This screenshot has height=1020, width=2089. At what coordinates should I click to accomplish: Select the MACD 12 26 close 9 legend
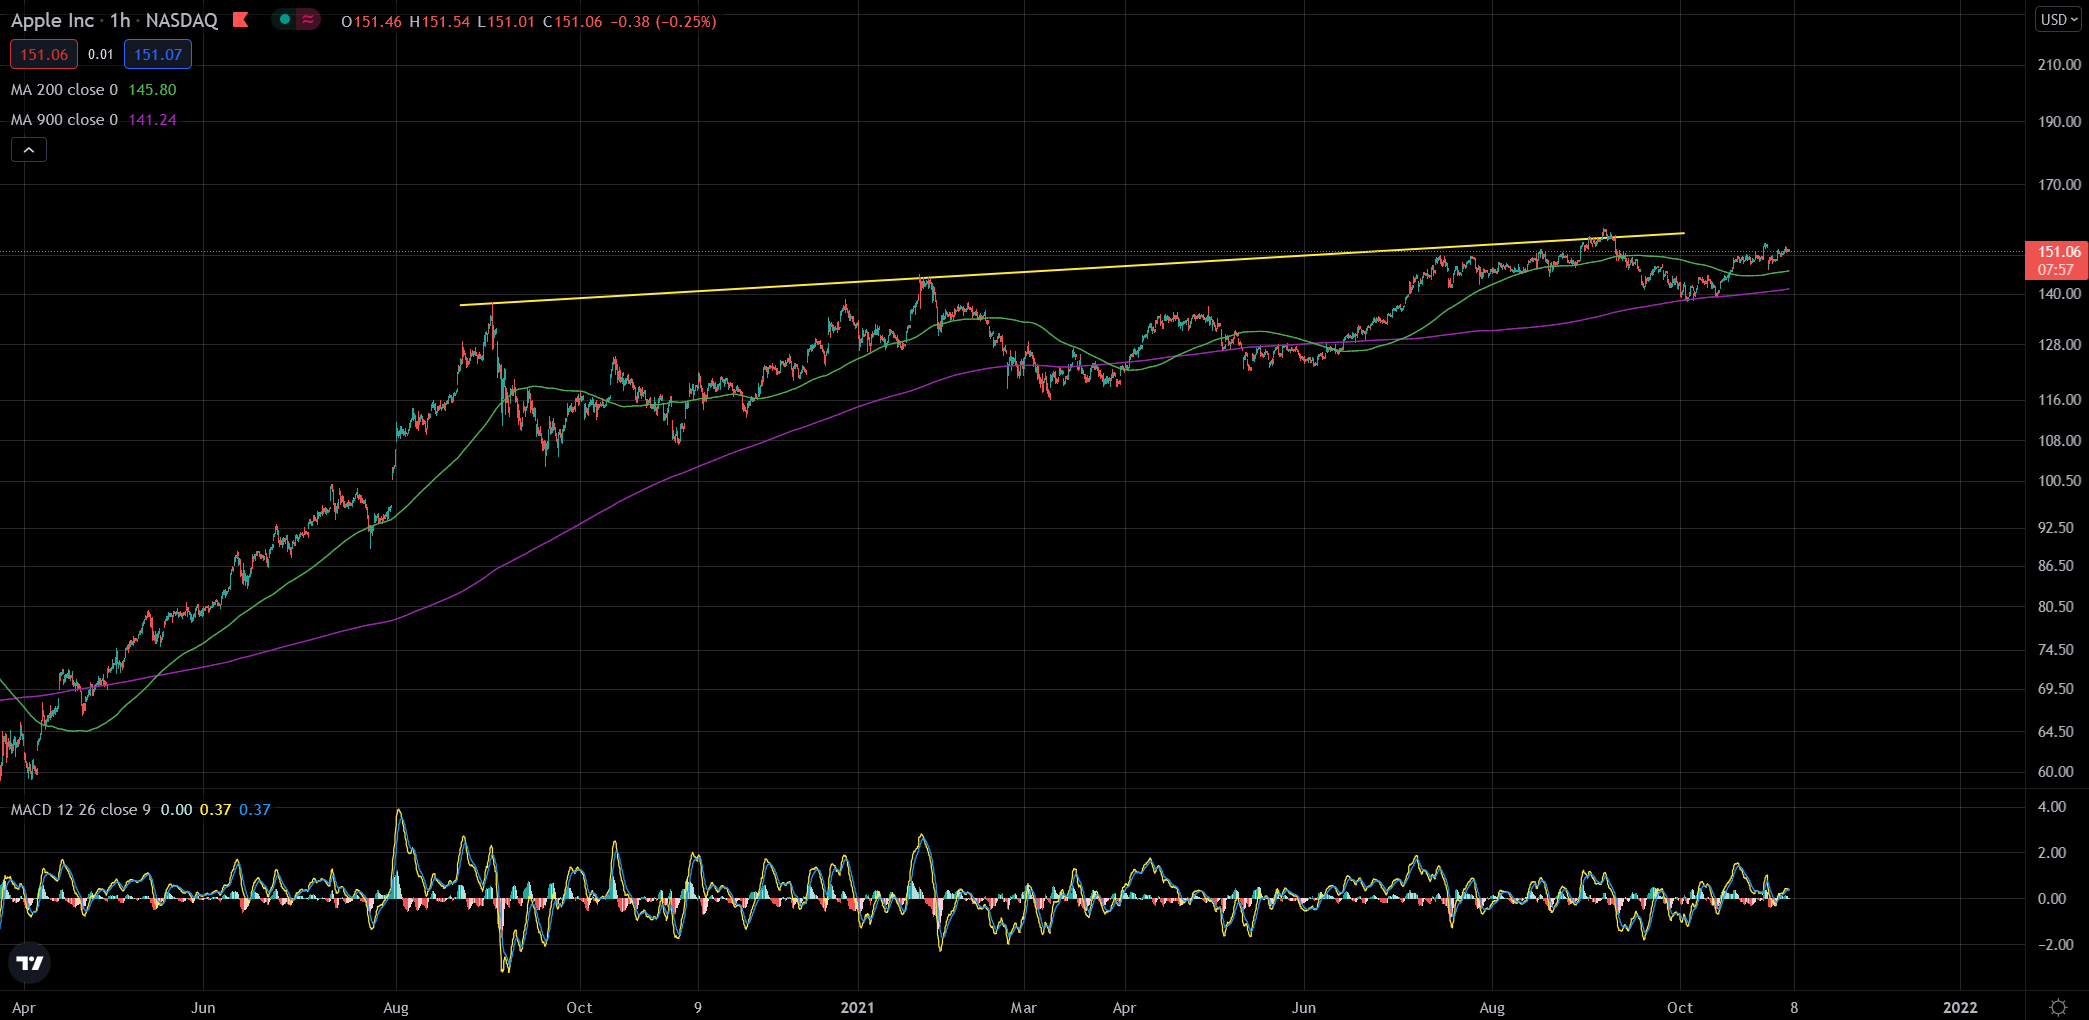pos(81,810)
